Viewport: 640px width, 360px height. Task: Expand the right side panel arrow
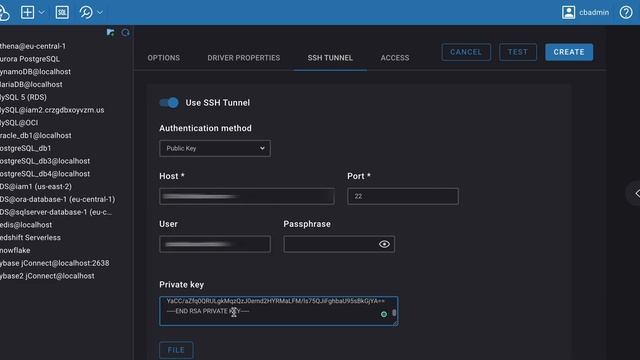636,193
